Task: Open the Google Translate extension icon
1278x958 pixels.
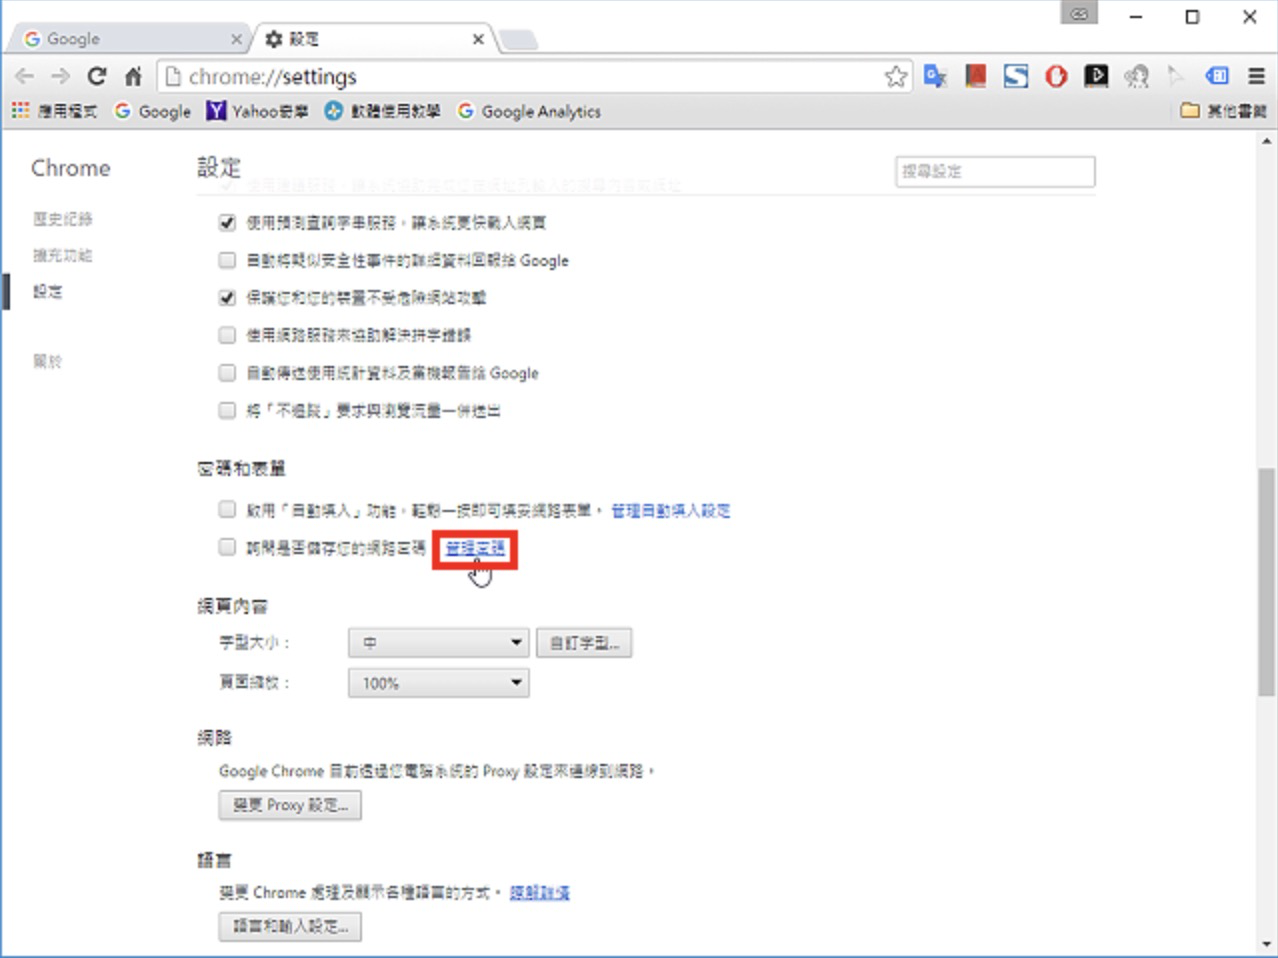Action: click(x=935, y=76)
